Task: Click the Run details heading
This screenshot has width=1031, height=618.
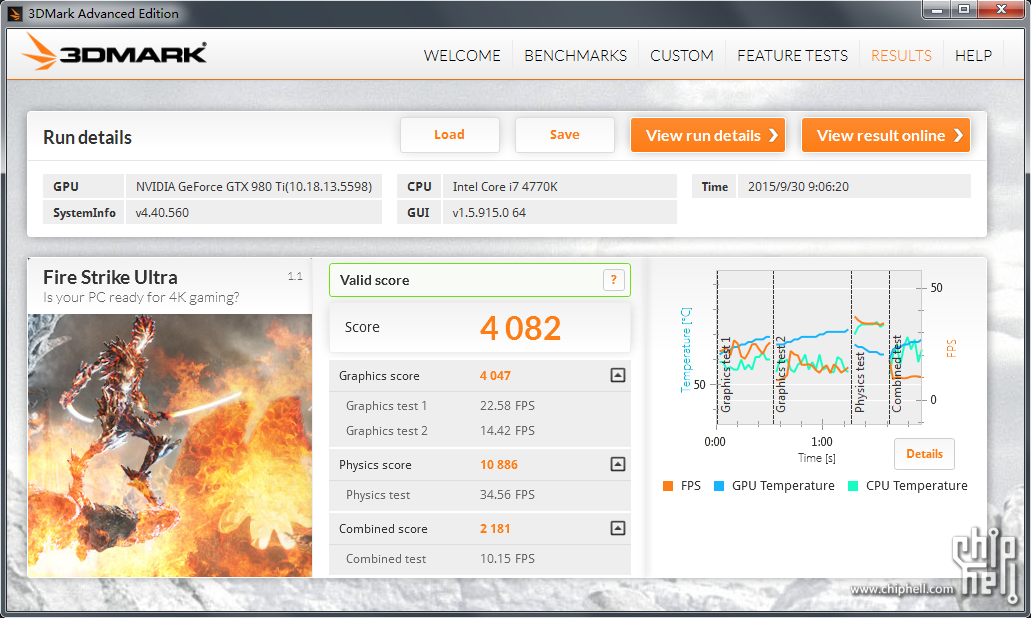Action: point(87,137)
